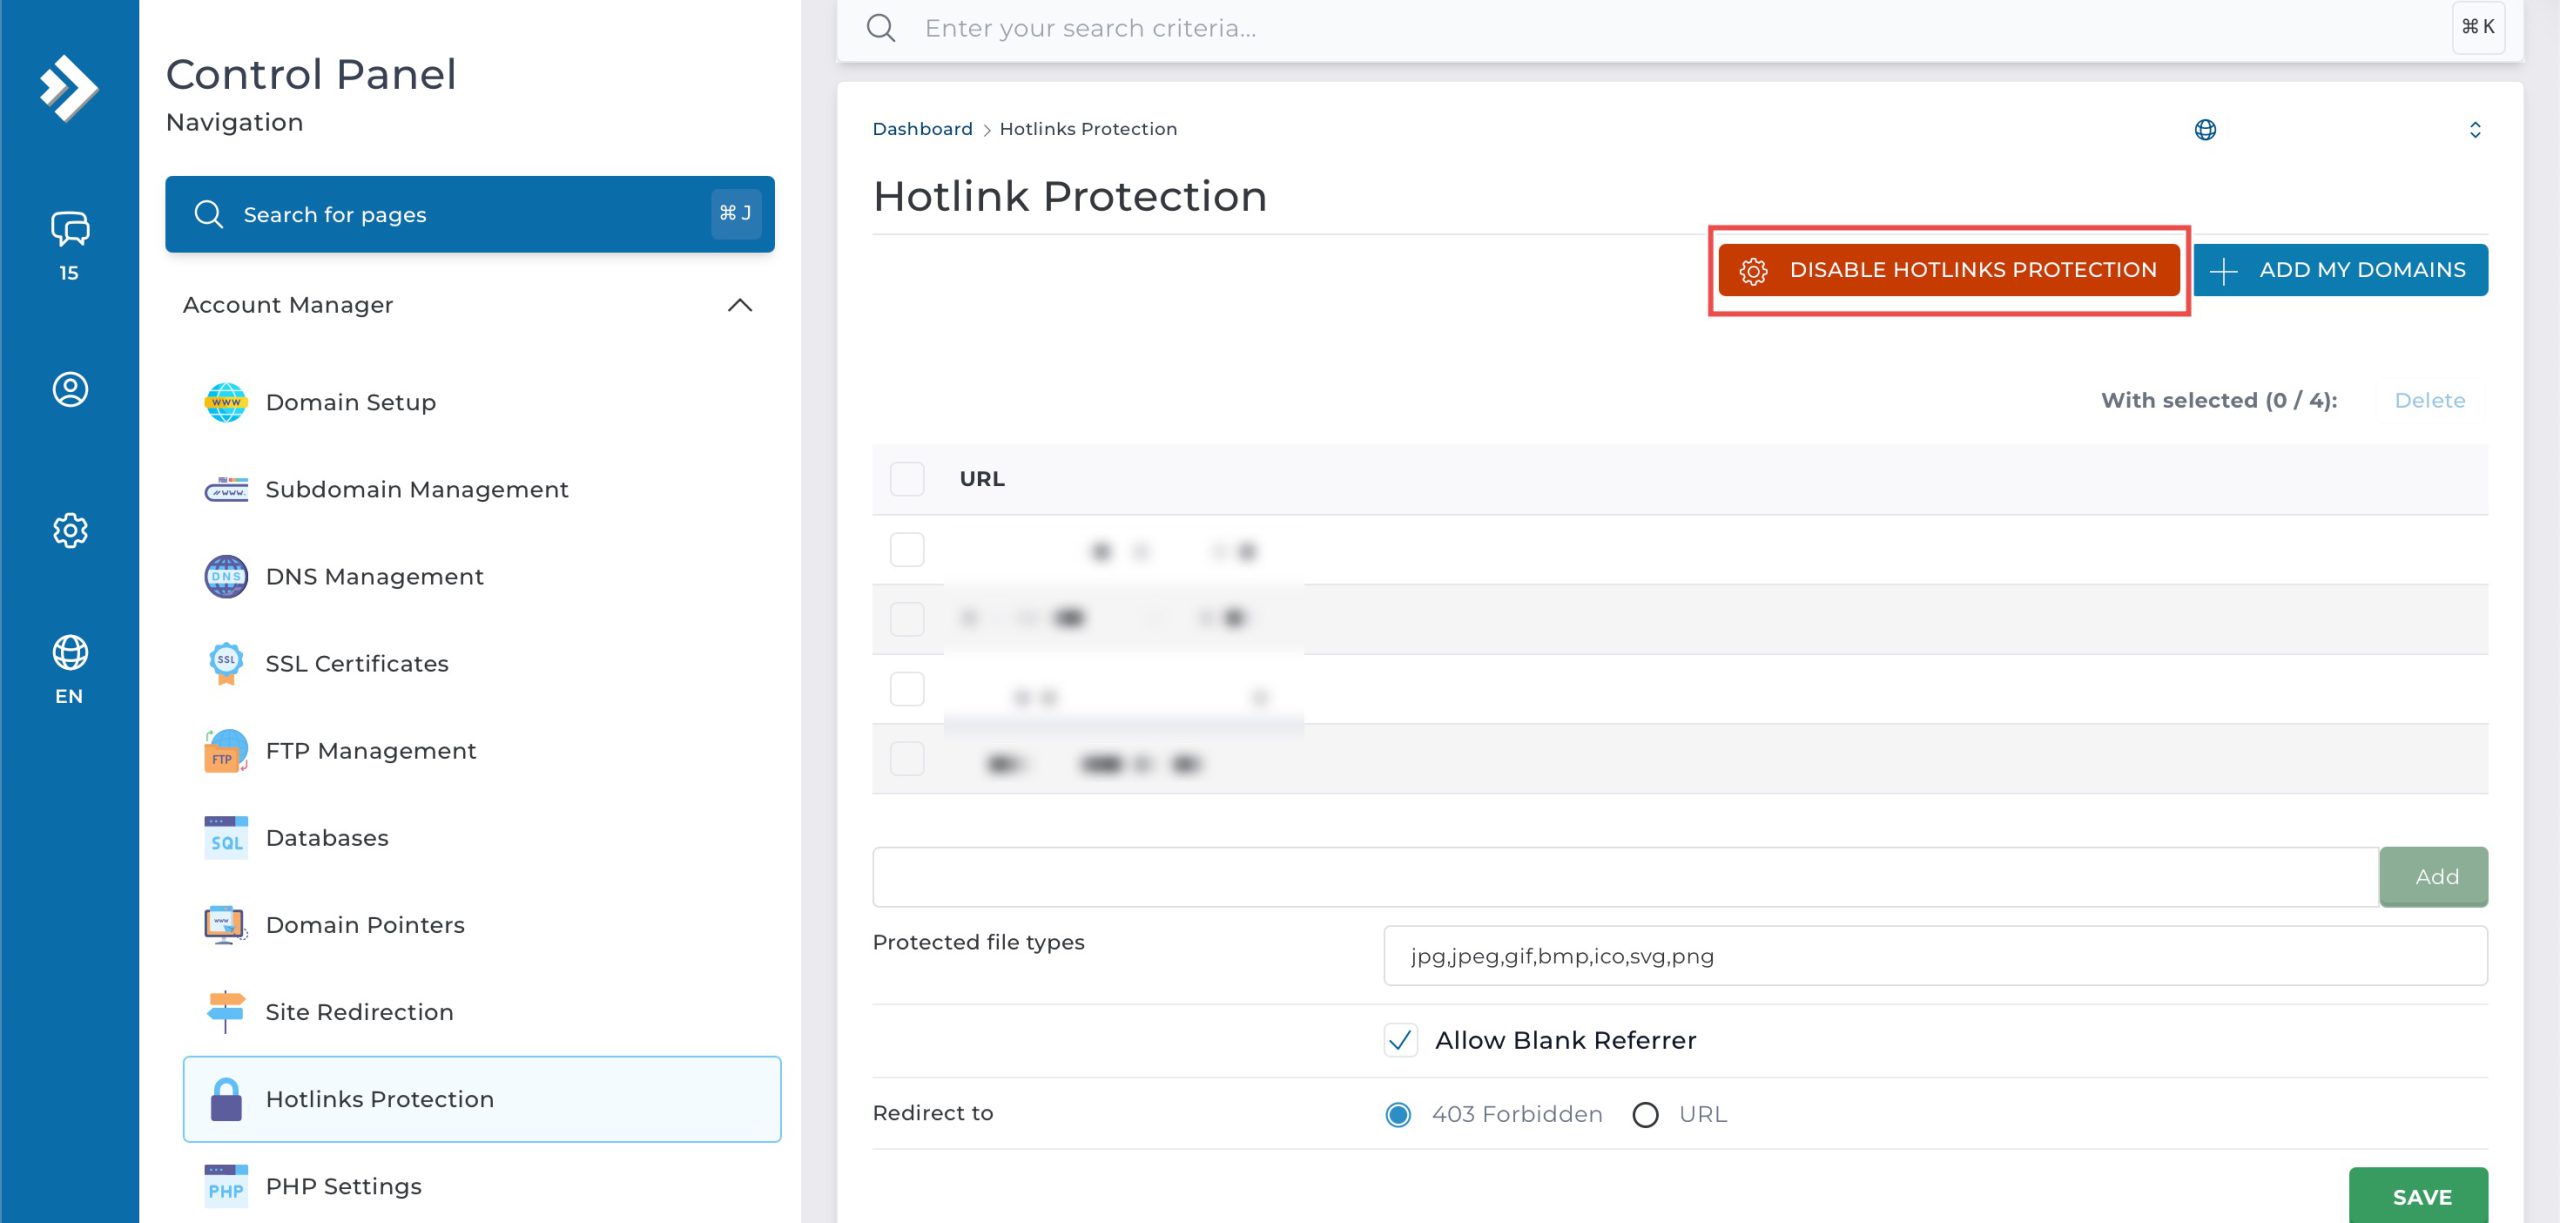Open the settings gear in left sidebar
Viewport: 2560px width, 1223px height.
[x=69, y=530]
